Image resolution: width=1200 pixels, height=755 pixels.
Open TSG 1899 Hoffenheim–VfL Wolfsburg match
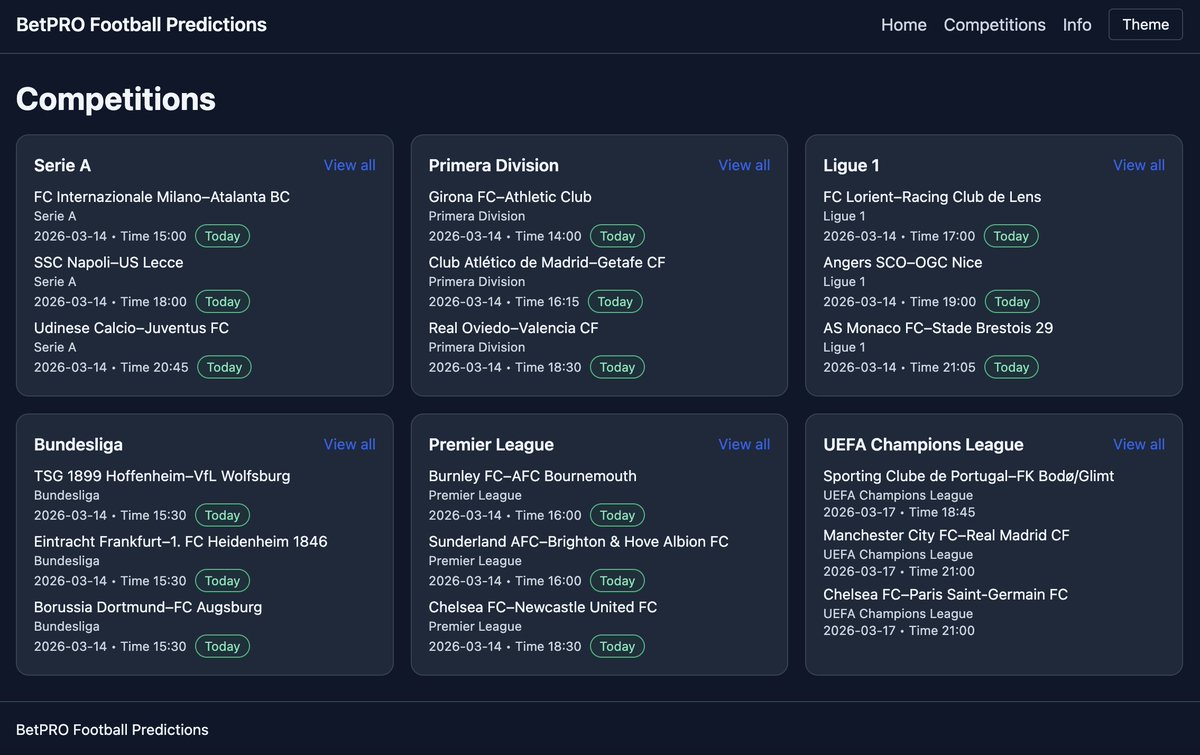coord(162,476)
